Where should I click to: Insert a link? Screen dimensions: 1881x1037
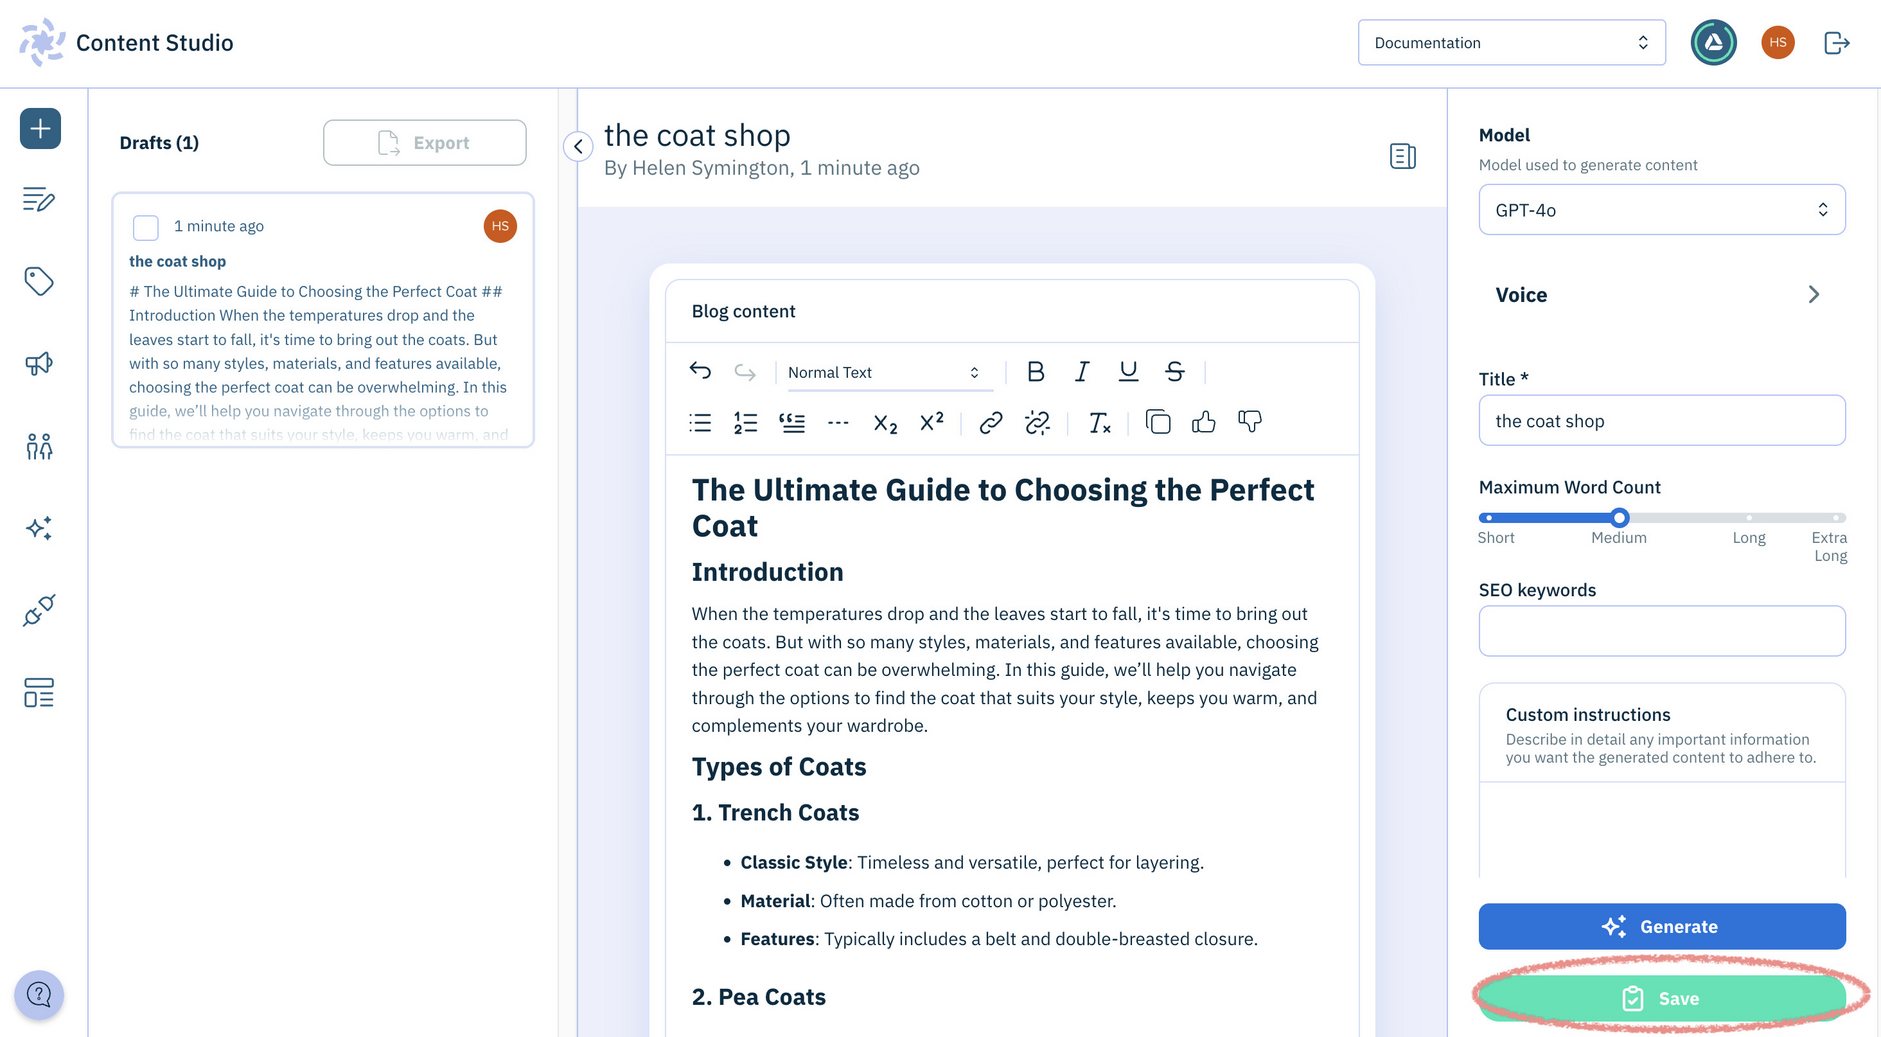coord(991,423)
